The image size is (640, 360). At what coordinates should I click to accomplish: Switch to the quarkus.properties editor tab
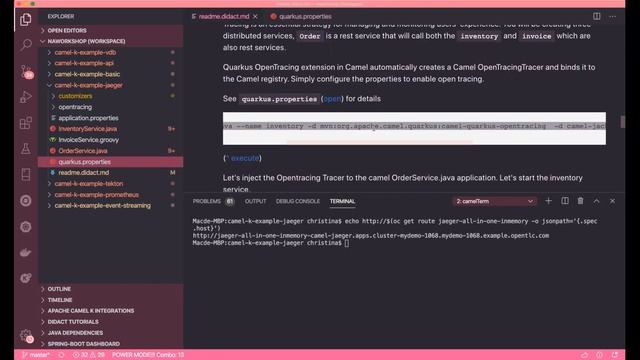coord(301,16)
